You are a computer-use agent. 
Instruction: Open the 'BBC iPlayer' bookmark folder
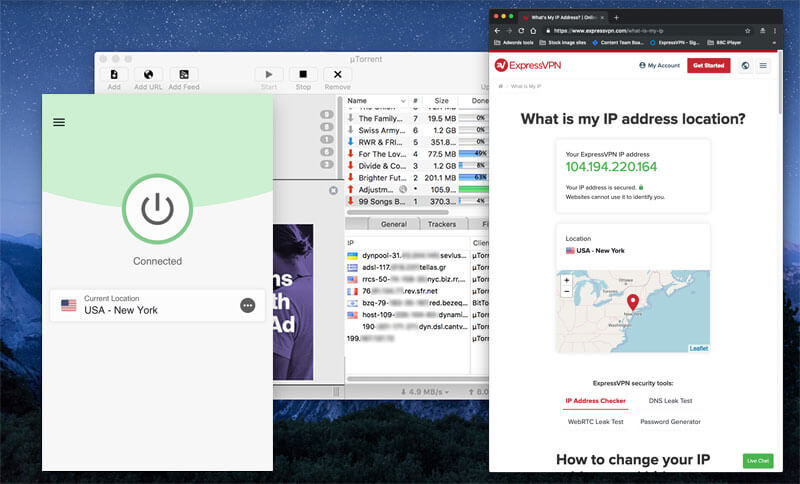(x=724, y=43)
